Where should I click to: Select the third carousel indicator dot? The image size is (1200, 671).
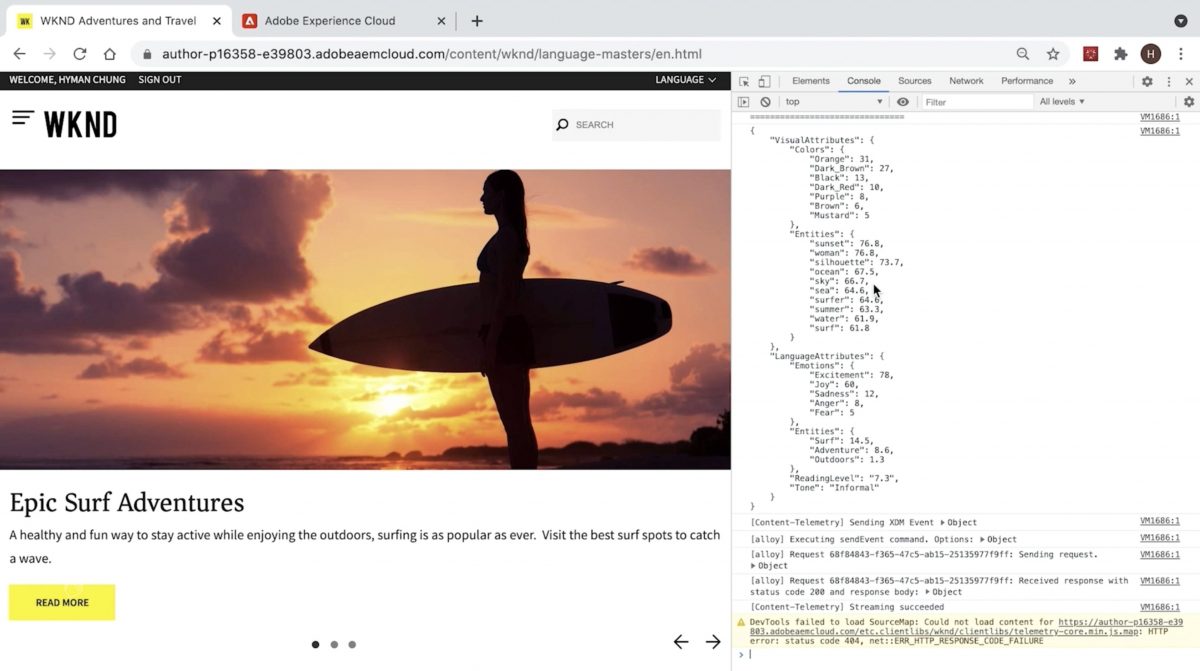point(352,645)
